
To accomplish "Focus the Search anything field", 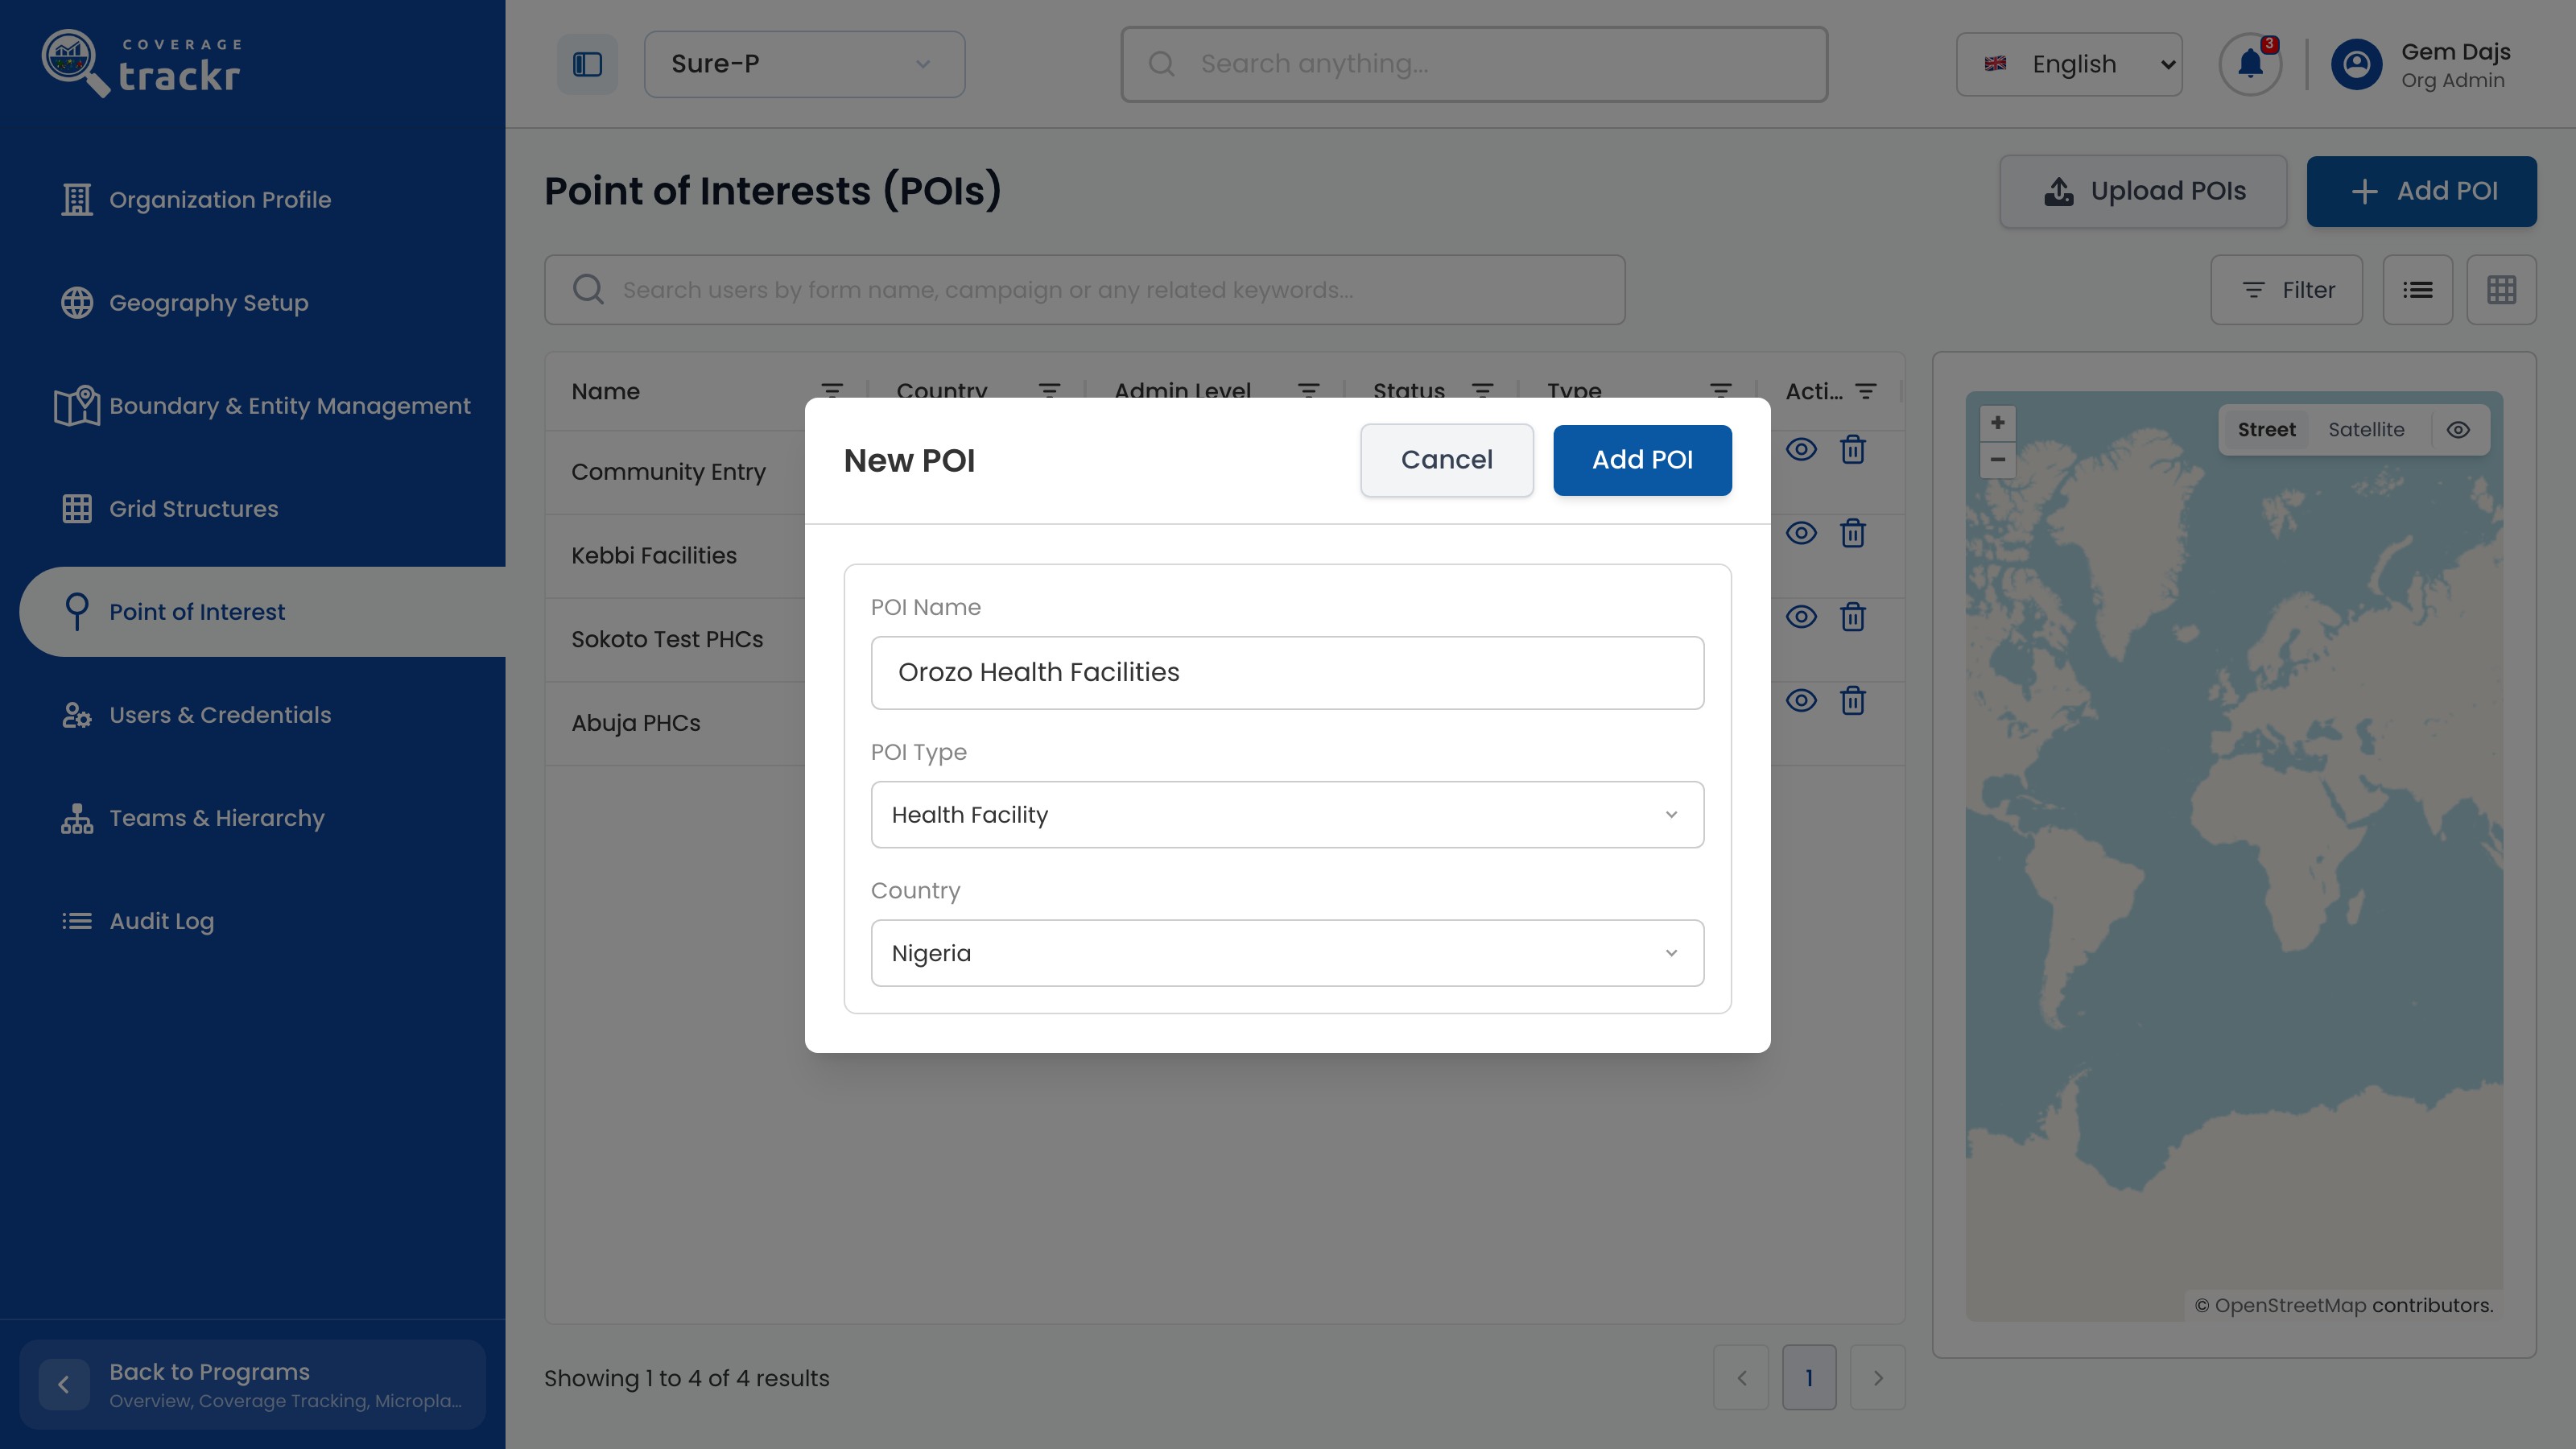I will click(1474, 64).
